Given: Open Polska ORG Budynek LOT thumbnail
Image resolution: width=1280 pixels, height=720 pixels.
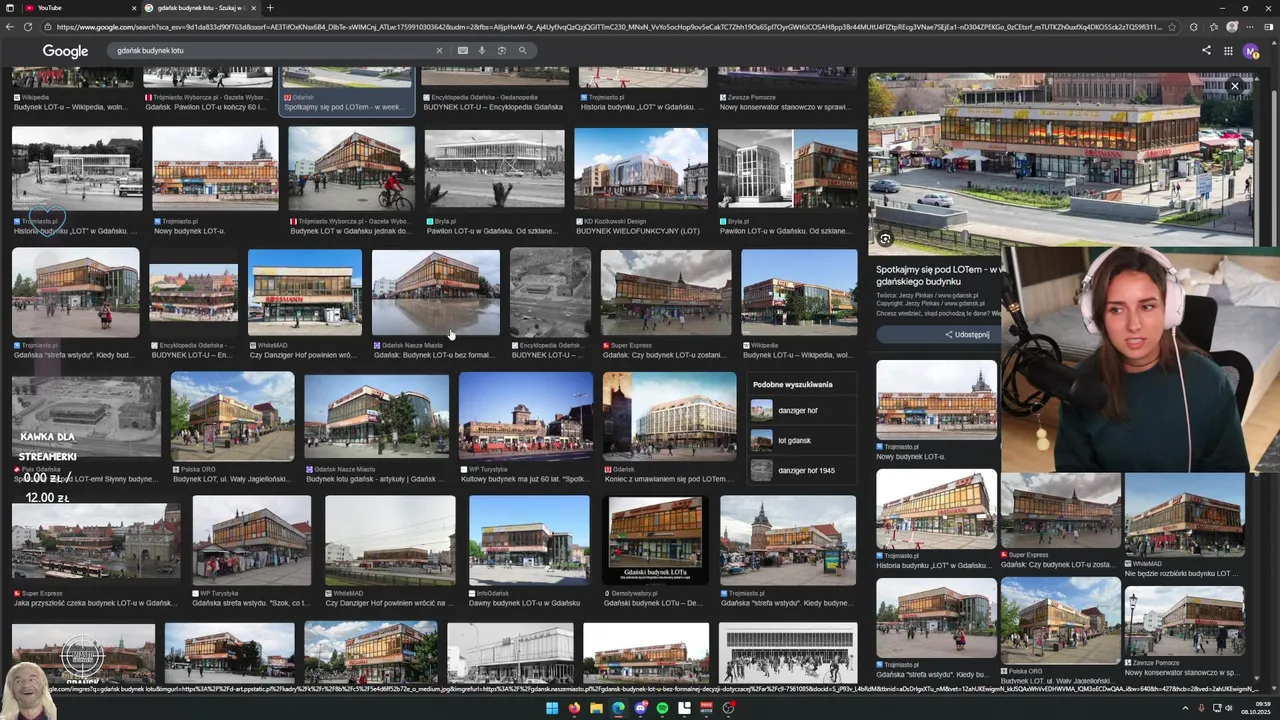Looking at the screenshot, I should (233, 416).
